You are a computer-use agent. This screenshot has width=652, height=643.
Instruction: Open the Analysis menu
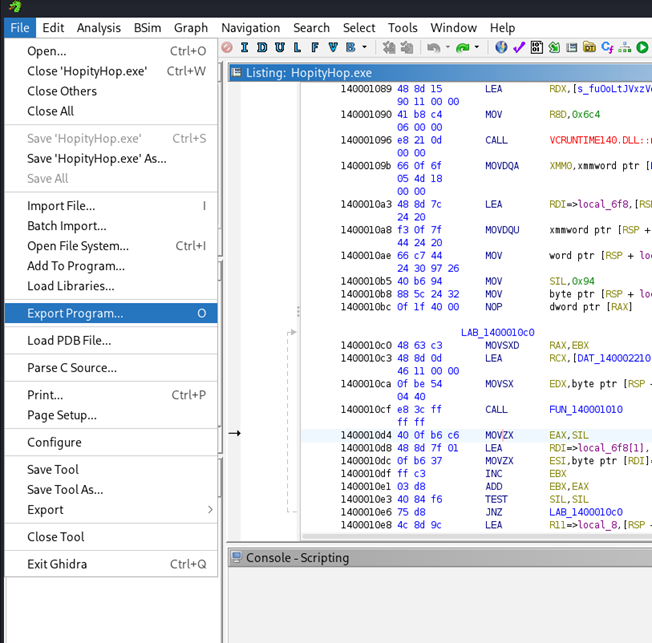(x=99, y=27)
